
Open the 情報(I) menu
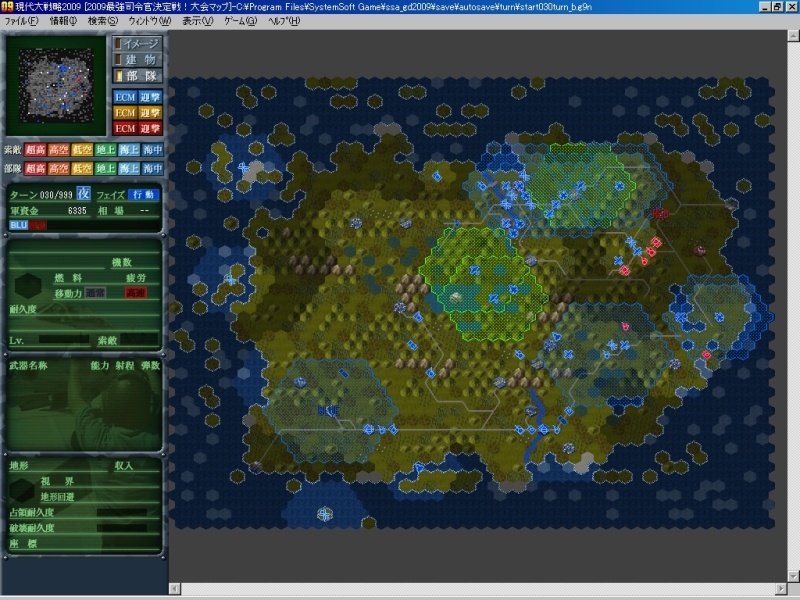pyautogui.click(x=63, y=21)
